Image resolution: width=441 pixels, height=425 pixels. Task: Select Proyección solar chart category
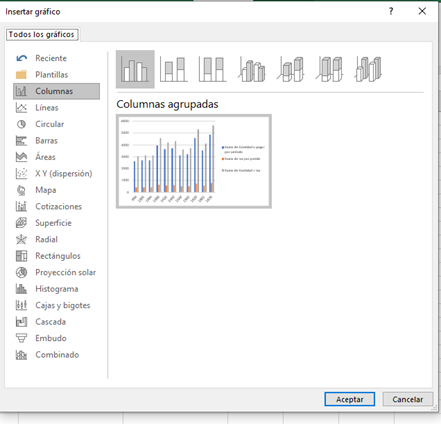click(56, 272)
